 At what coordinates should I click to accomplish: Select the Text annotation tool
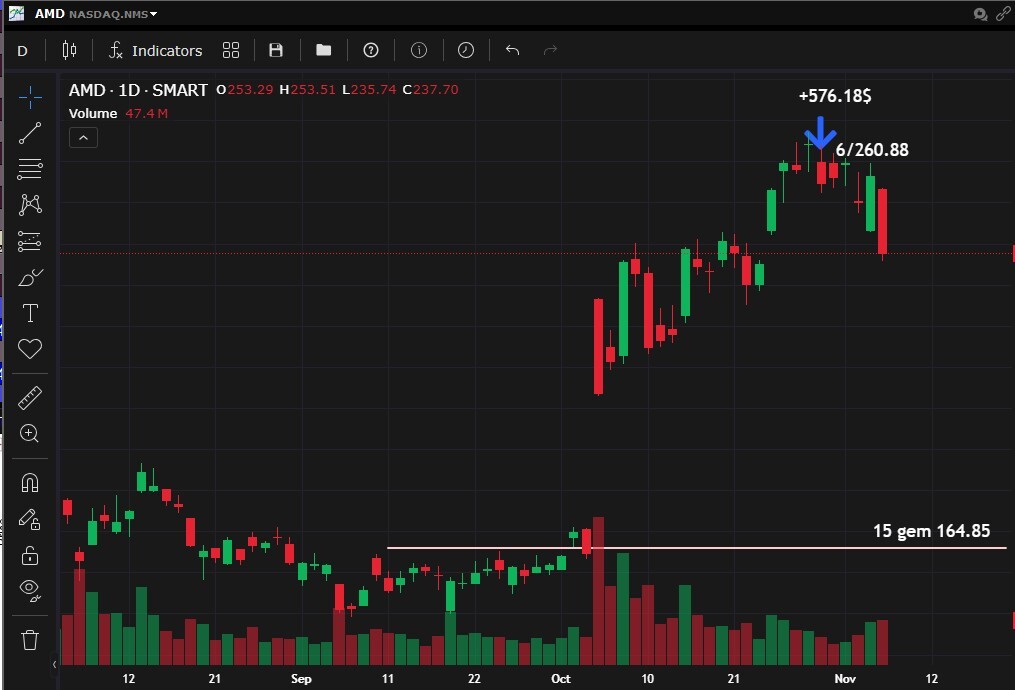(30, 313)
